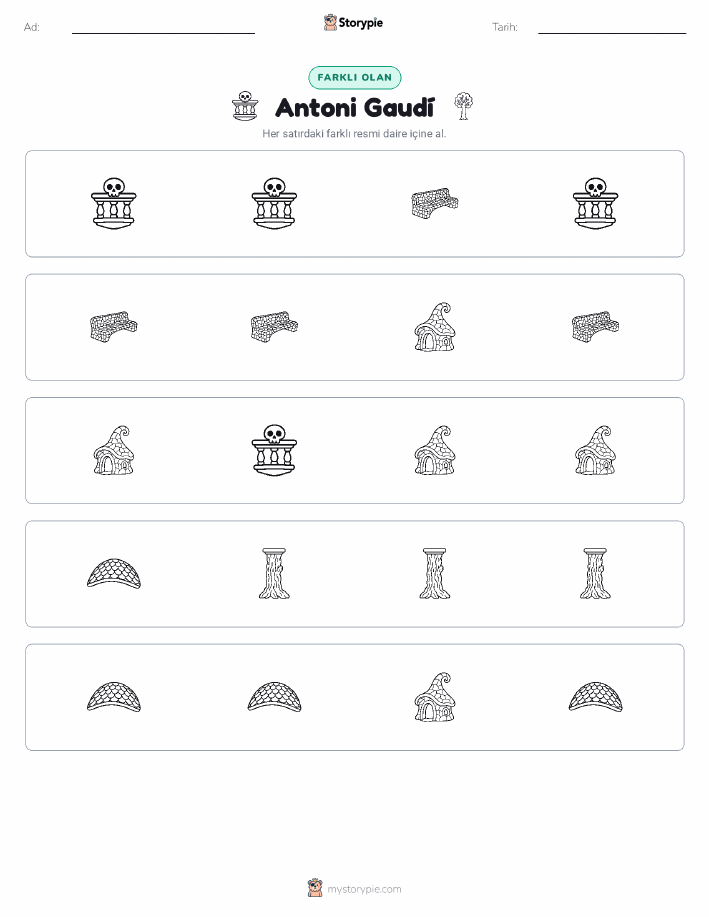The image size is (709, 917).
Task: Circle the mushroom house in row two
Action: (x=435, y=327)
